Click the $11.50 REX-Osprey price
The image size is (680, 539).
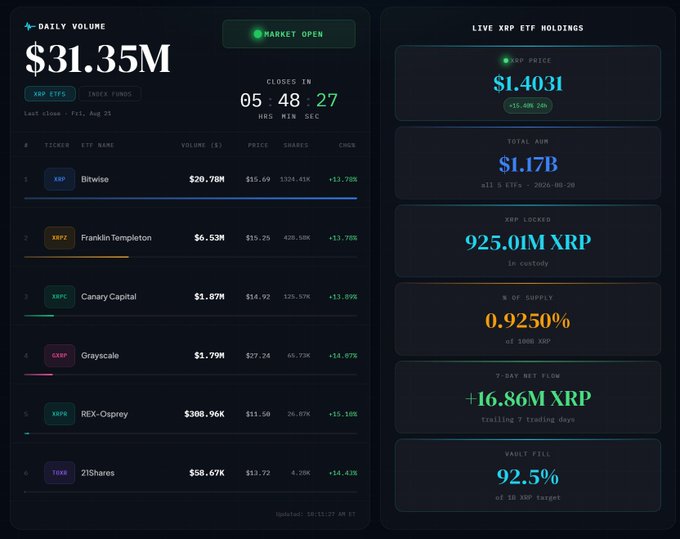(258, 414)
